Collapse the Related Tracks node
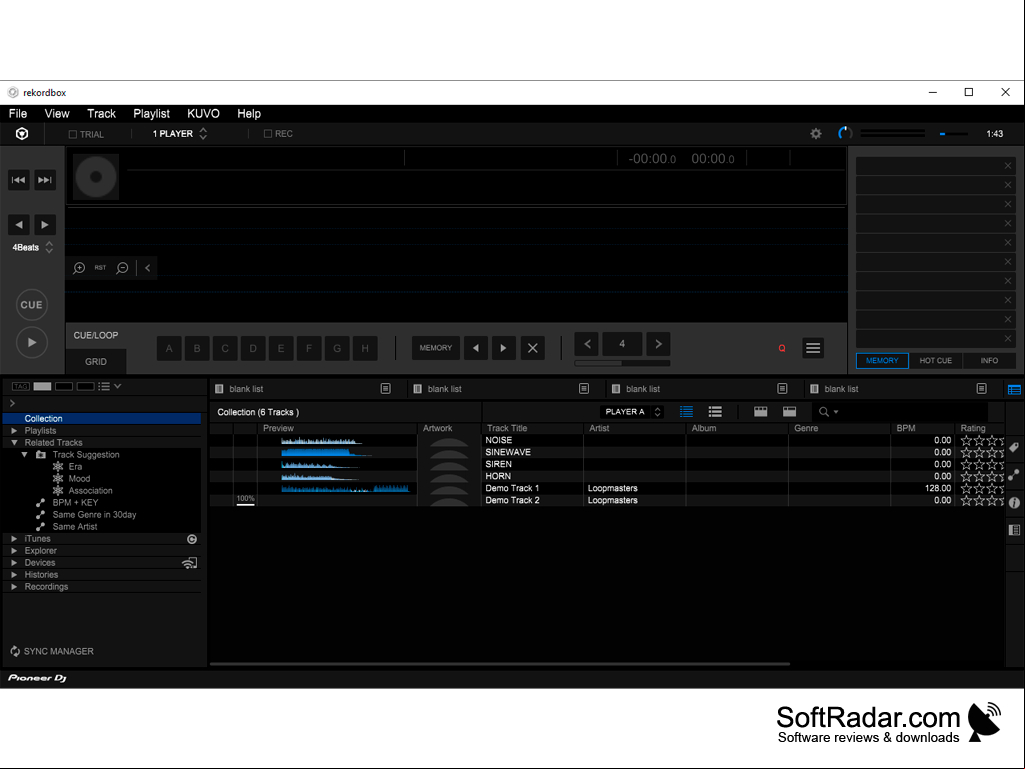The image size is (1025, 769). coord(14,443)
